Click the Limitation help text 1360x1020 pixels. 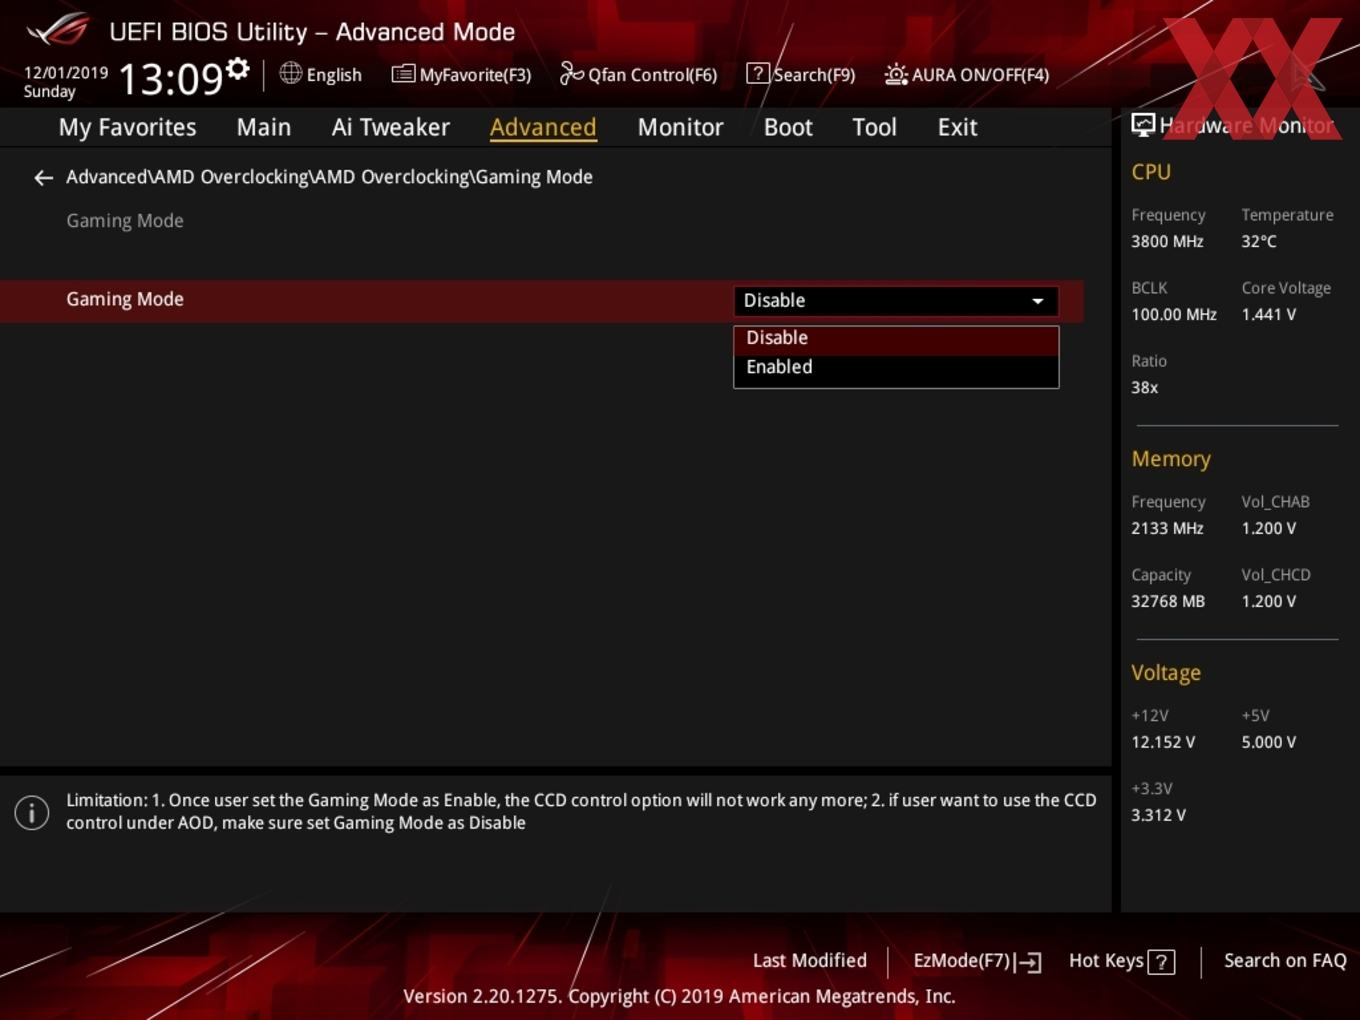tap(581, 812)
